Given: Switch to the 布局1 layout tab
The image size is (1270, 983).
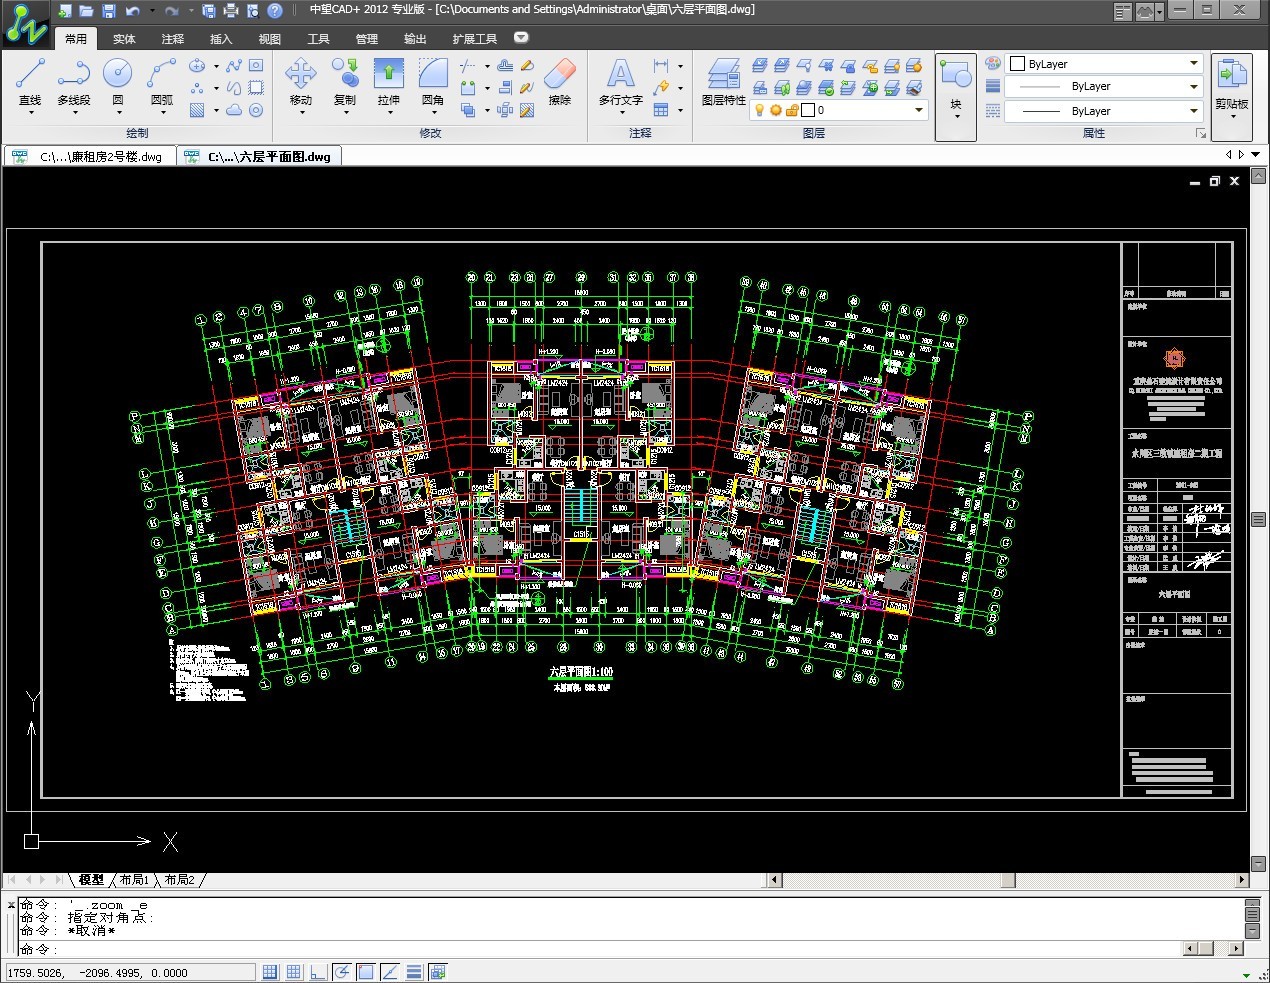Looking at the screenshot, I should 134,880.
